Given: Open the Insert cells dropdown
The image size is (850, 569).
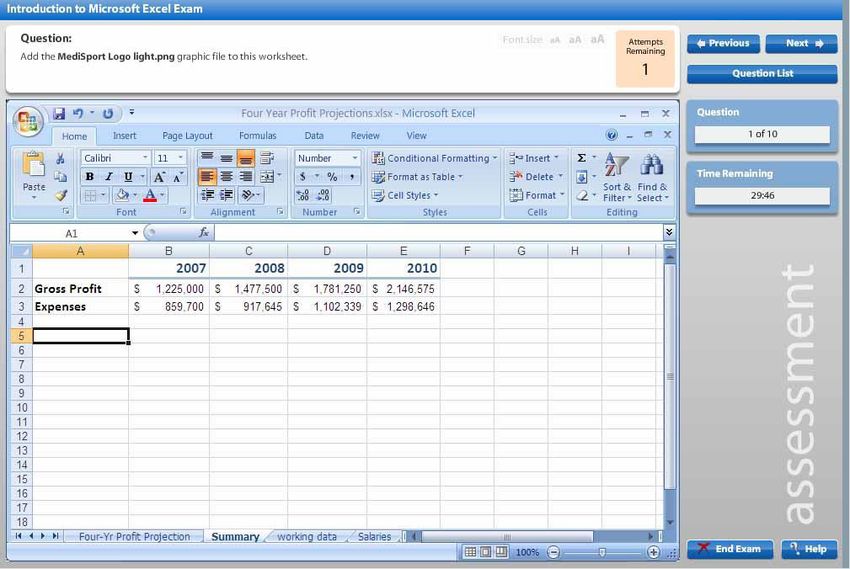Looking at the screenshot, I should [534, 158].
